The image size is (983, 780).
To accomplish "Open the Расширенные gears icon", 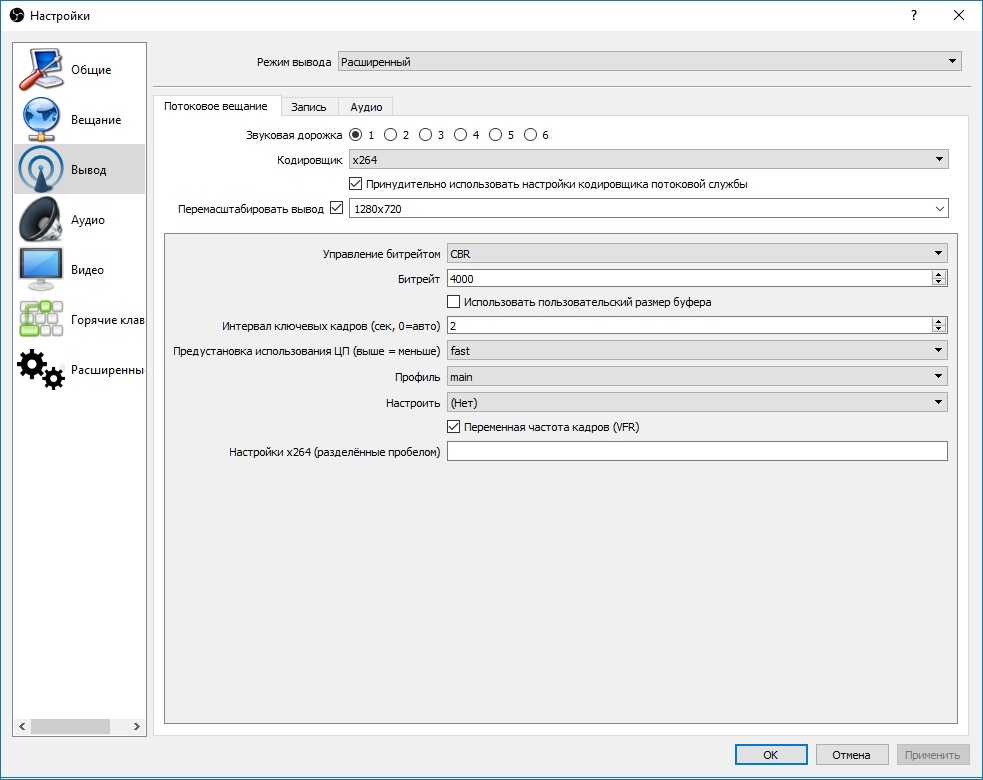I will (41, 369).
